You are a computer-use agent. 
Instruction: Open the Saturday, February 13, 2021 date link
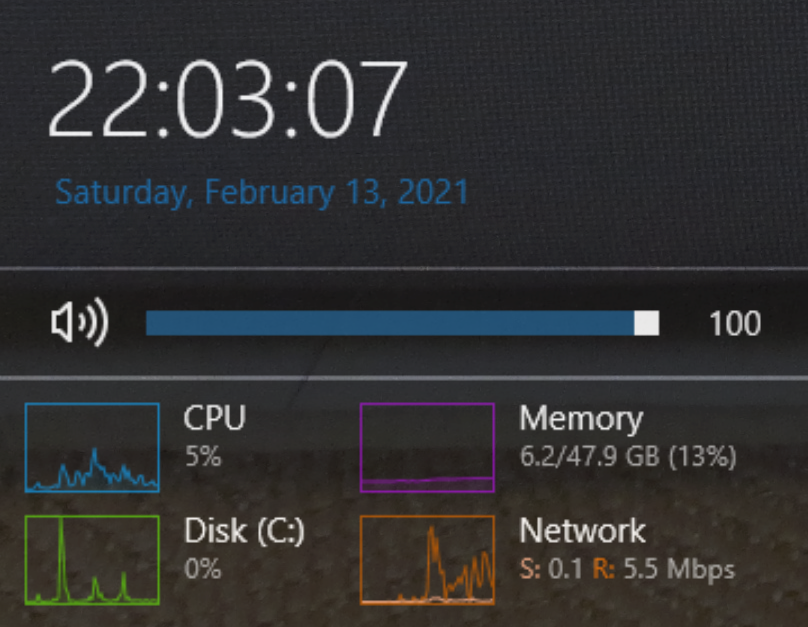tap(262, 192)
